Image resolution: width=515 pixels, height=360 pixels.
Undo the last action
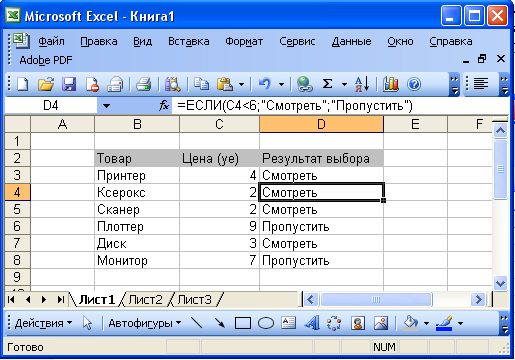tap(265, 84)
